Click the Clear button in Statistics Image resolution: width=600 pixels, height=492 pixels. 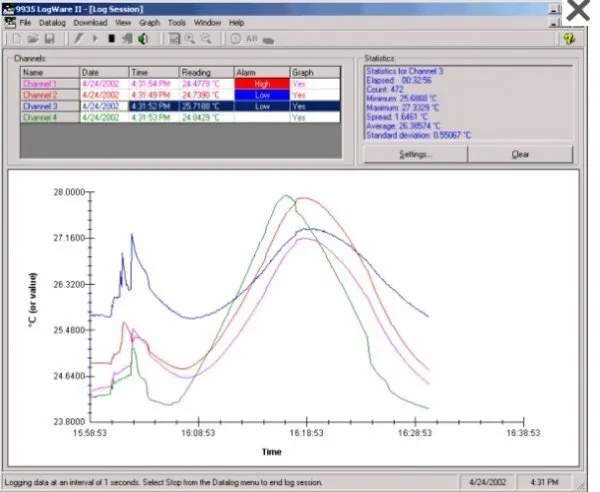click(520, 155)
